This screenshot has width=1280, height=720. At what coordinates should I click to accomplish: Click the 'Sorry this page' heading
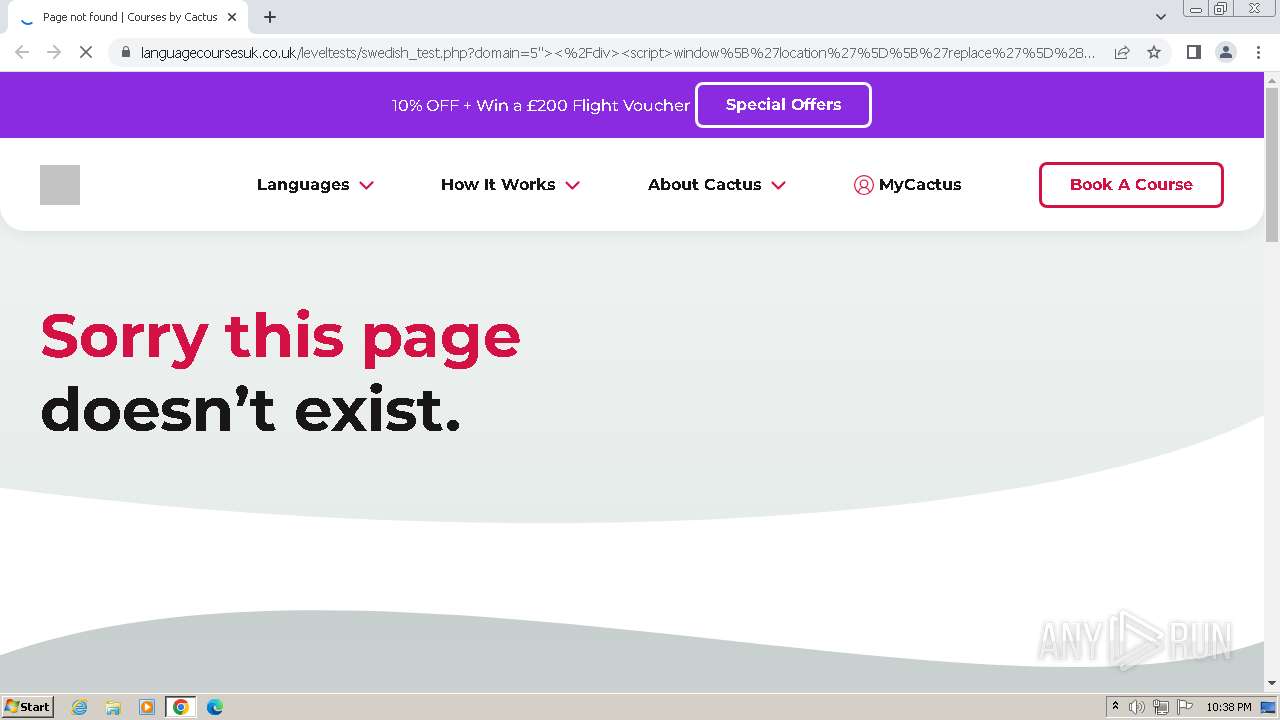281,336
